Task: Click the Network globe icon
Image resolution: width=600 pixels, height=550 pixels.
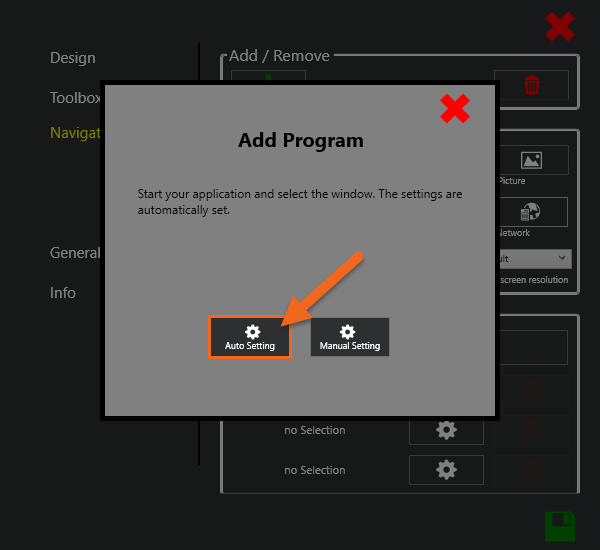Action: (x=532, y=212)
